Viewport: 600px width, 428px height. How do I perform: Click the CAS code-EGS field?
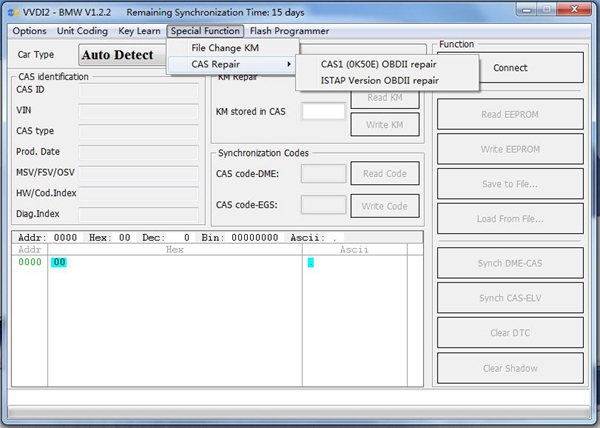tap(323, 205)
